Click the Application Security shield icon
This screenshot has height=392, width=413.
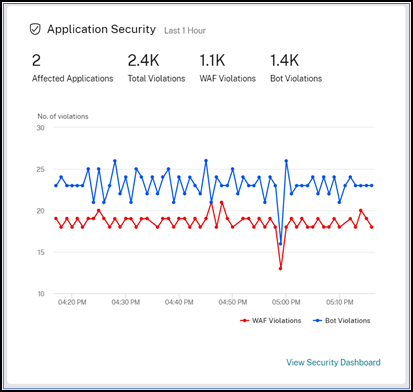pos(35,29)
